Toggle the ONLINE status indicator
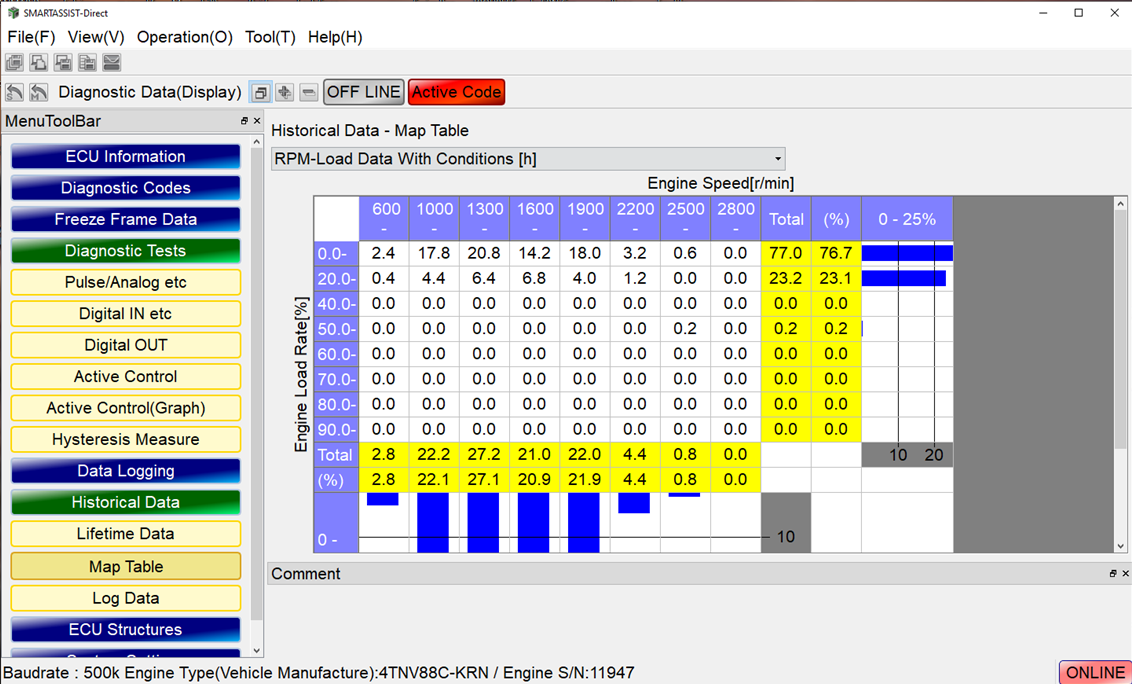Viewport: 1132px width, 684px height. (x=1095, y=672)
